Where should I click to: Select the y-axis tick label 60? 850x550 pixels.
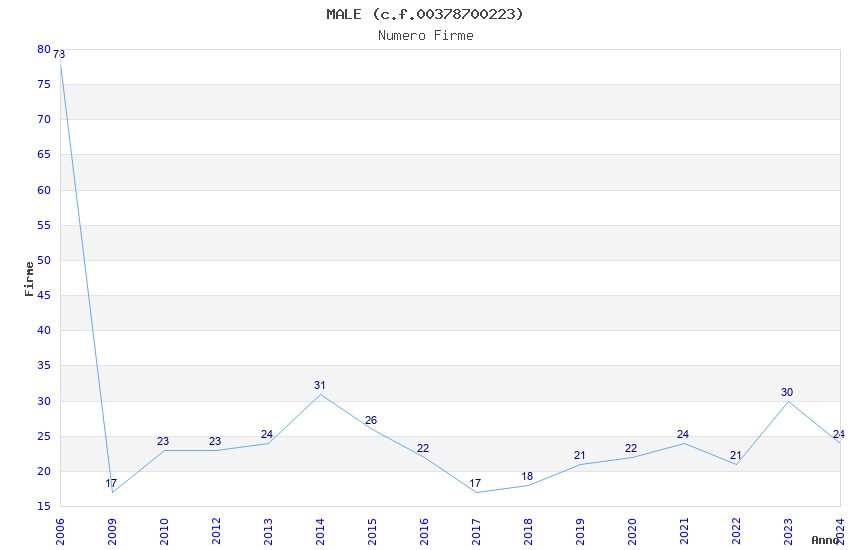click(x=44, y=190)
